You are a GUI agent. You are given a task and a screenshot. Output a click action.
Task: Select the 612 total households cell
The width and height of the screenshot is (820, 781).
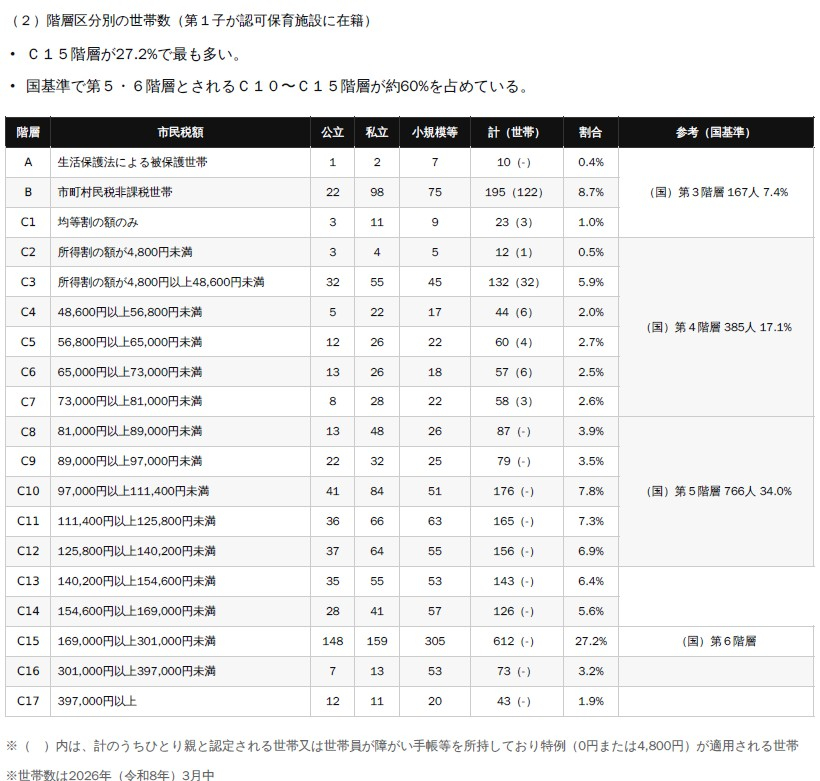tap(517, 641)
